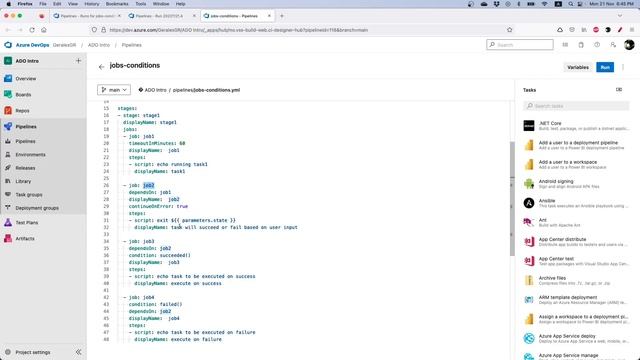Open the Edit menu
The height and width of the screenshot is (360, 640).
(57, 4)
